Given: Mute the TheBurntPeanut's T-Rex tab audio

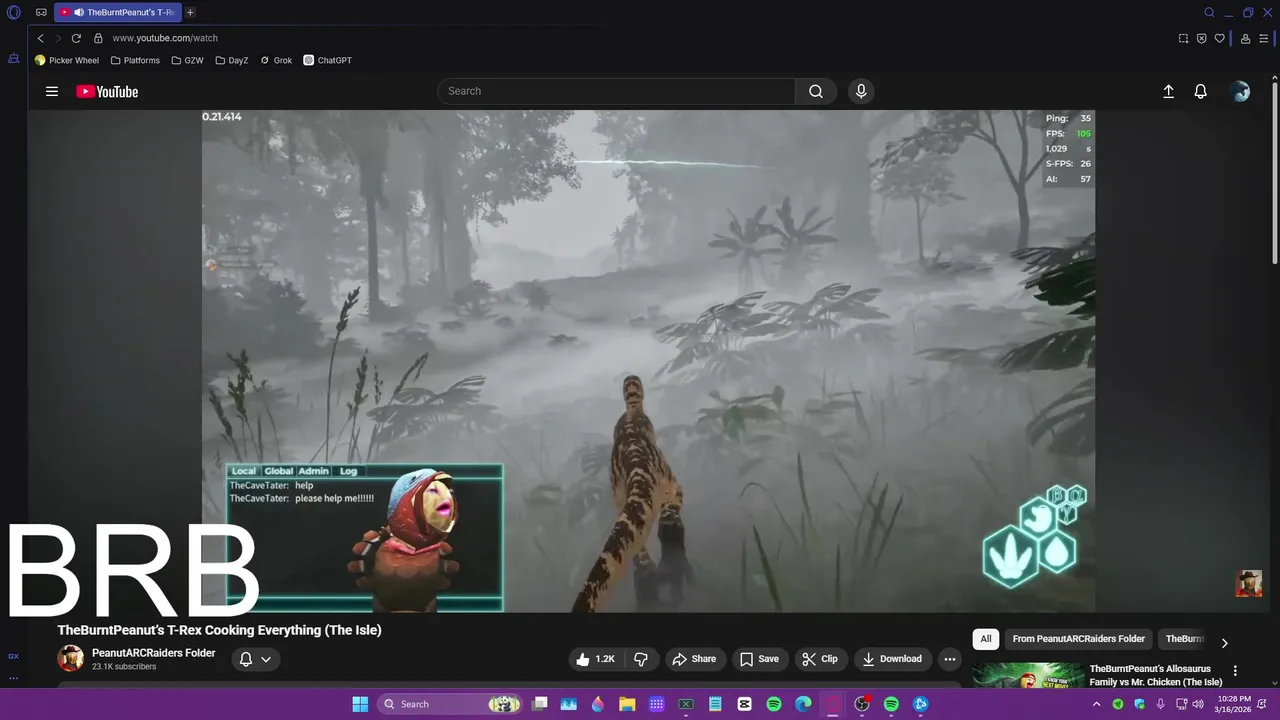Looking at the screenshot, I should click(79, 13).
